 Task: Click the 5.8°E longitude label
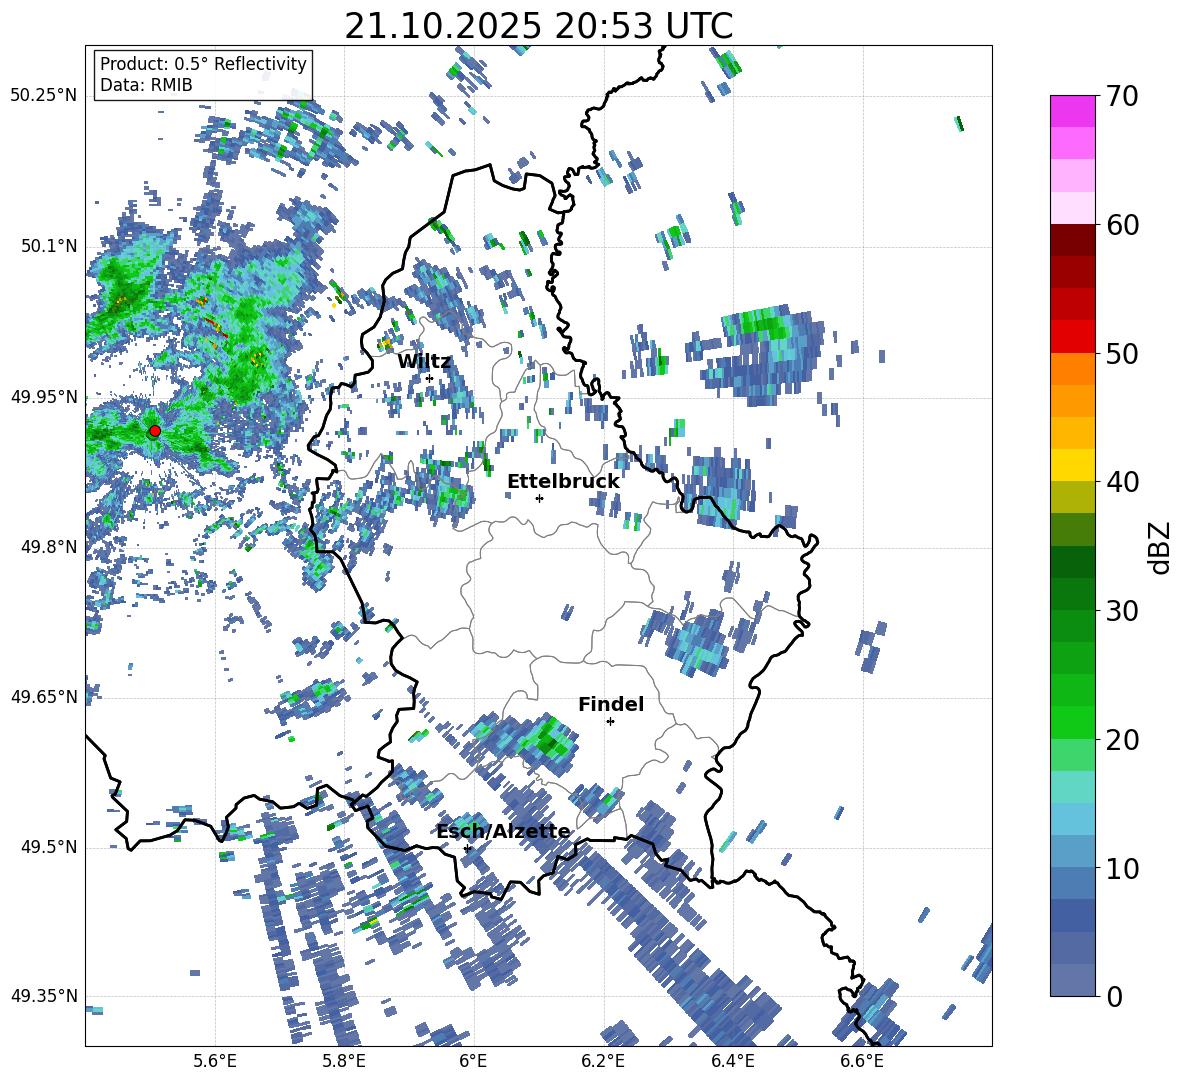click(x=344, y=1061)
